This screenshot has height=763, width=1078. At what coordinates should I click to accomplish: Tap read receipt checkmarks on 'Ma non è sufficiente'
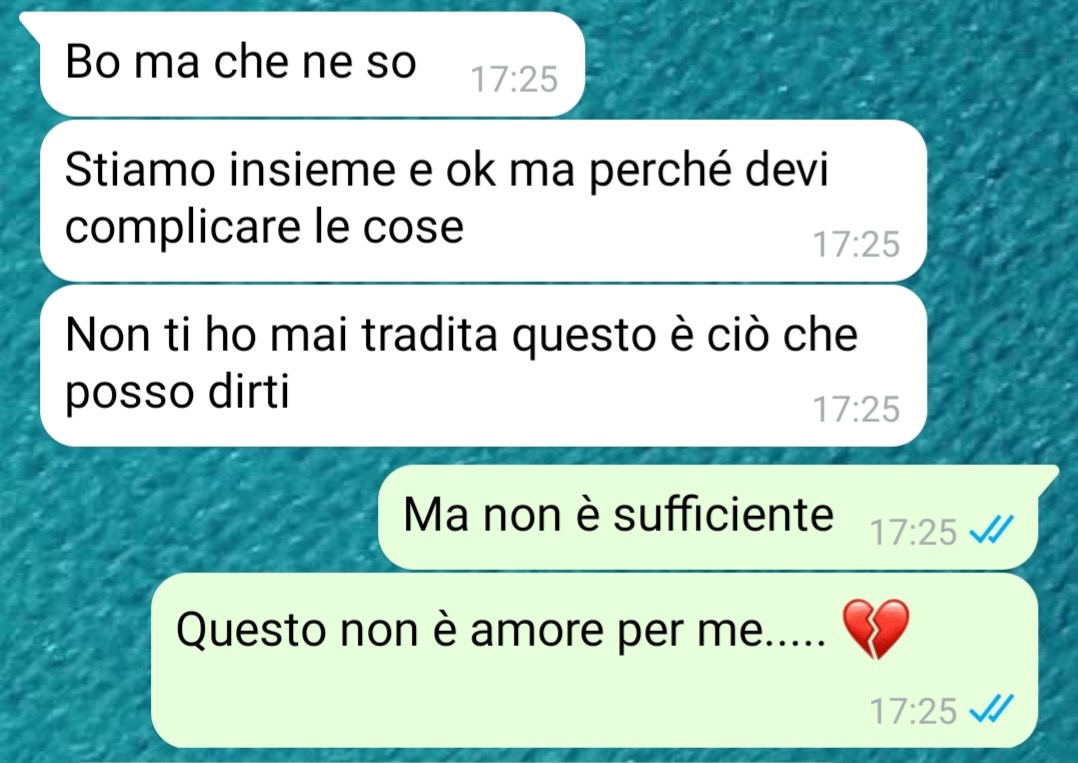tap(991, 530)
